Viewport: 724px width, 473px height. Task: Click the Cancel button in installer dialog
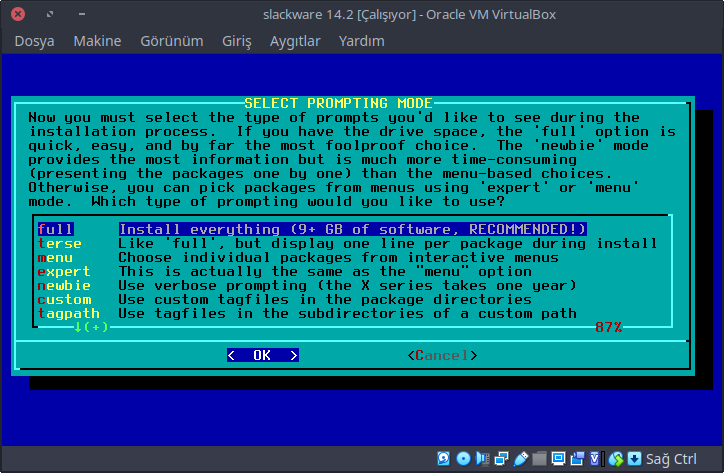coord(442,355)
